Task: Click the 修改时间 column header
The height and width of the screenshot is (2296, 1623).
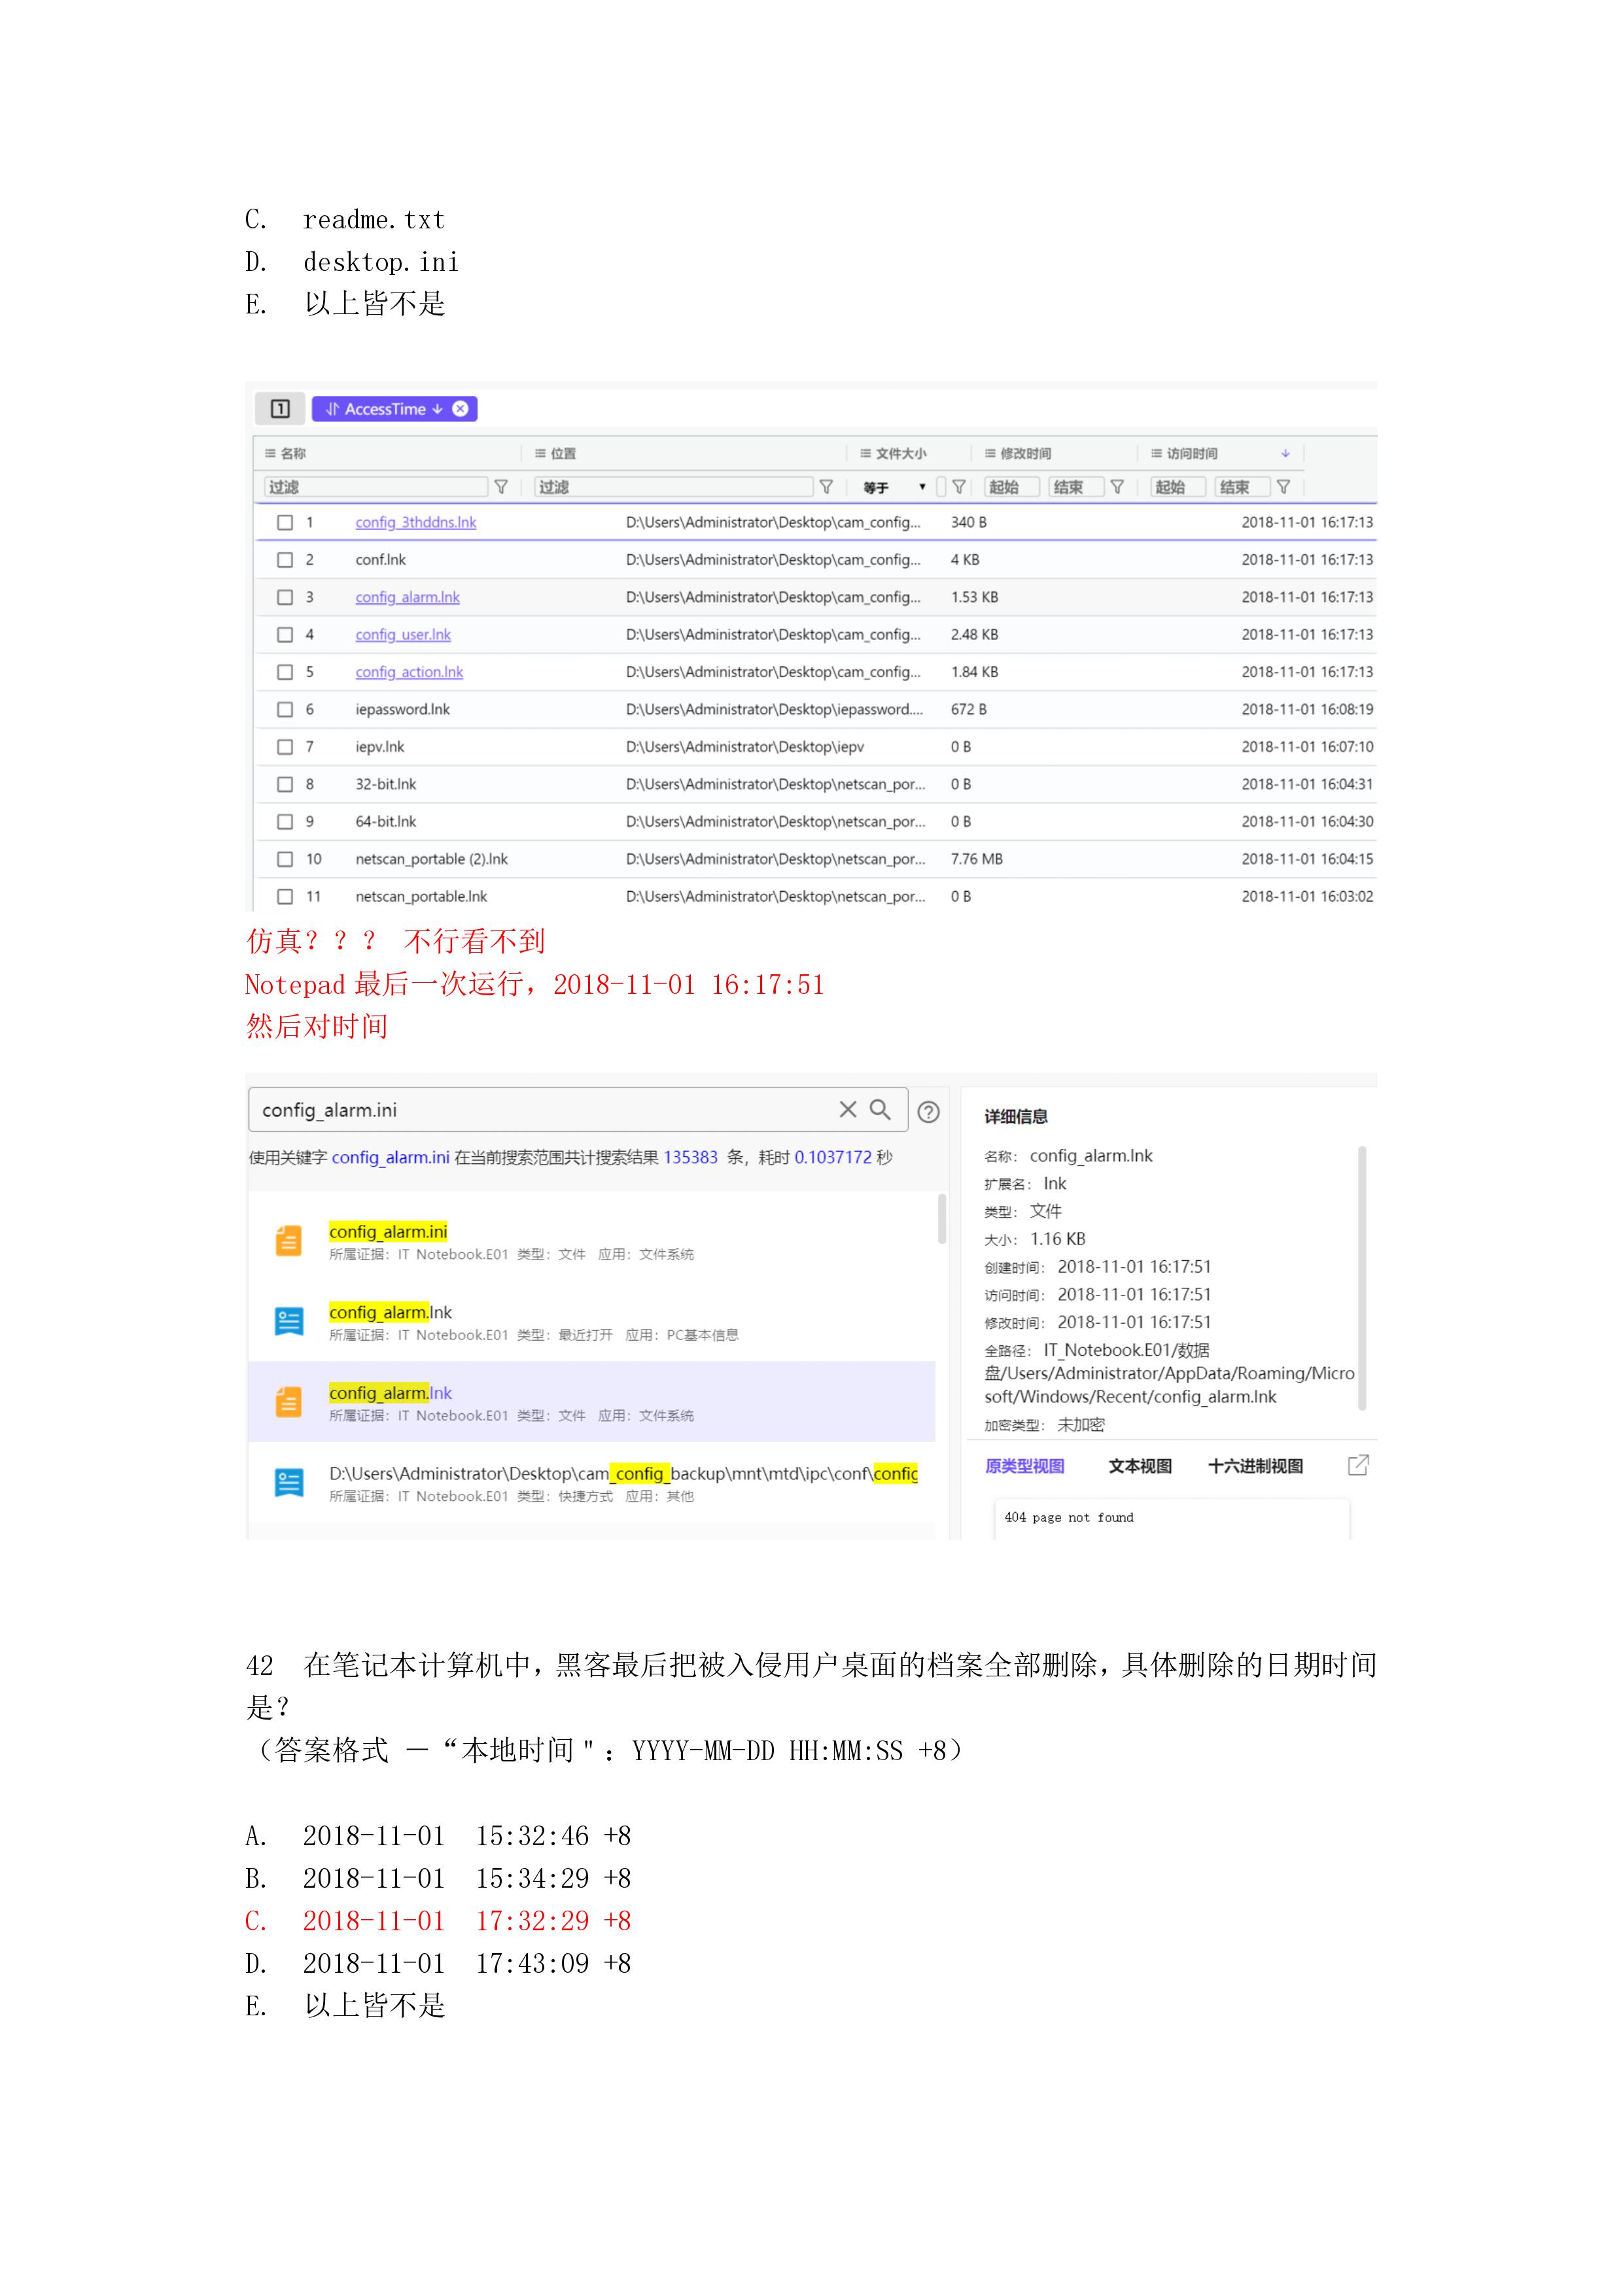Action: 1018,453
